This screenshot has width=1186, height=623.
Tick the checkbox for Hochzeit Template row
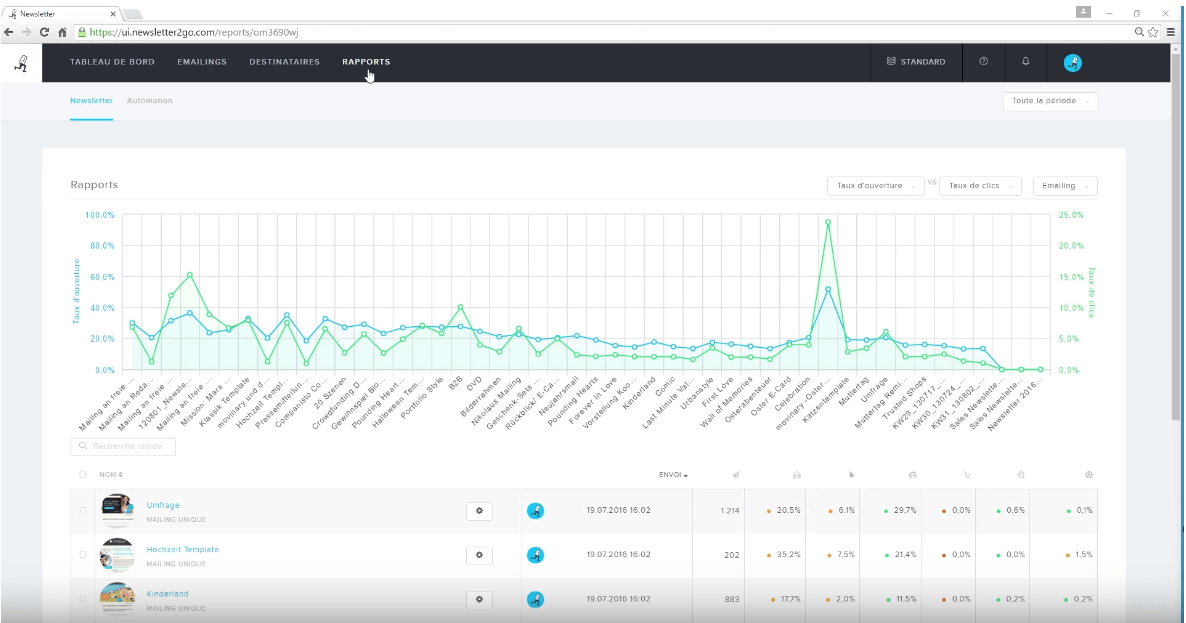[83, 555]
